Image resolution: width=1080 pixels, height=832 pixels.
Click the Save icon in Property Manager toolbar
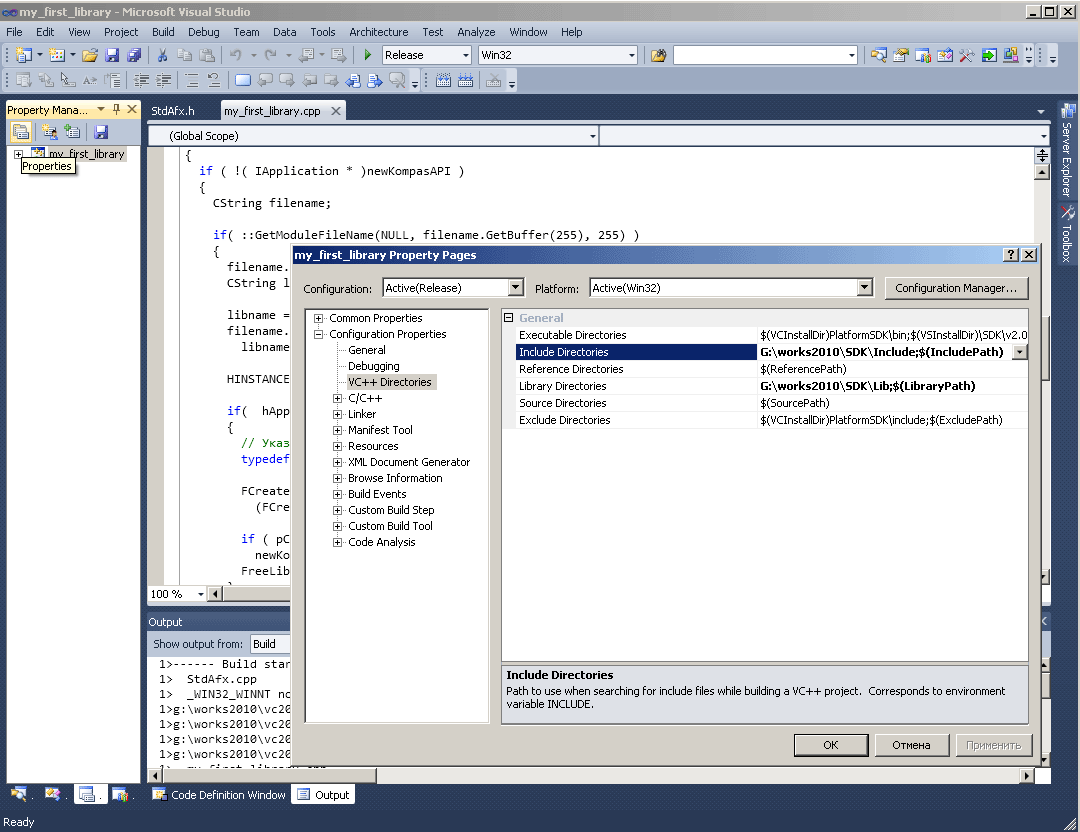(101, 131)
